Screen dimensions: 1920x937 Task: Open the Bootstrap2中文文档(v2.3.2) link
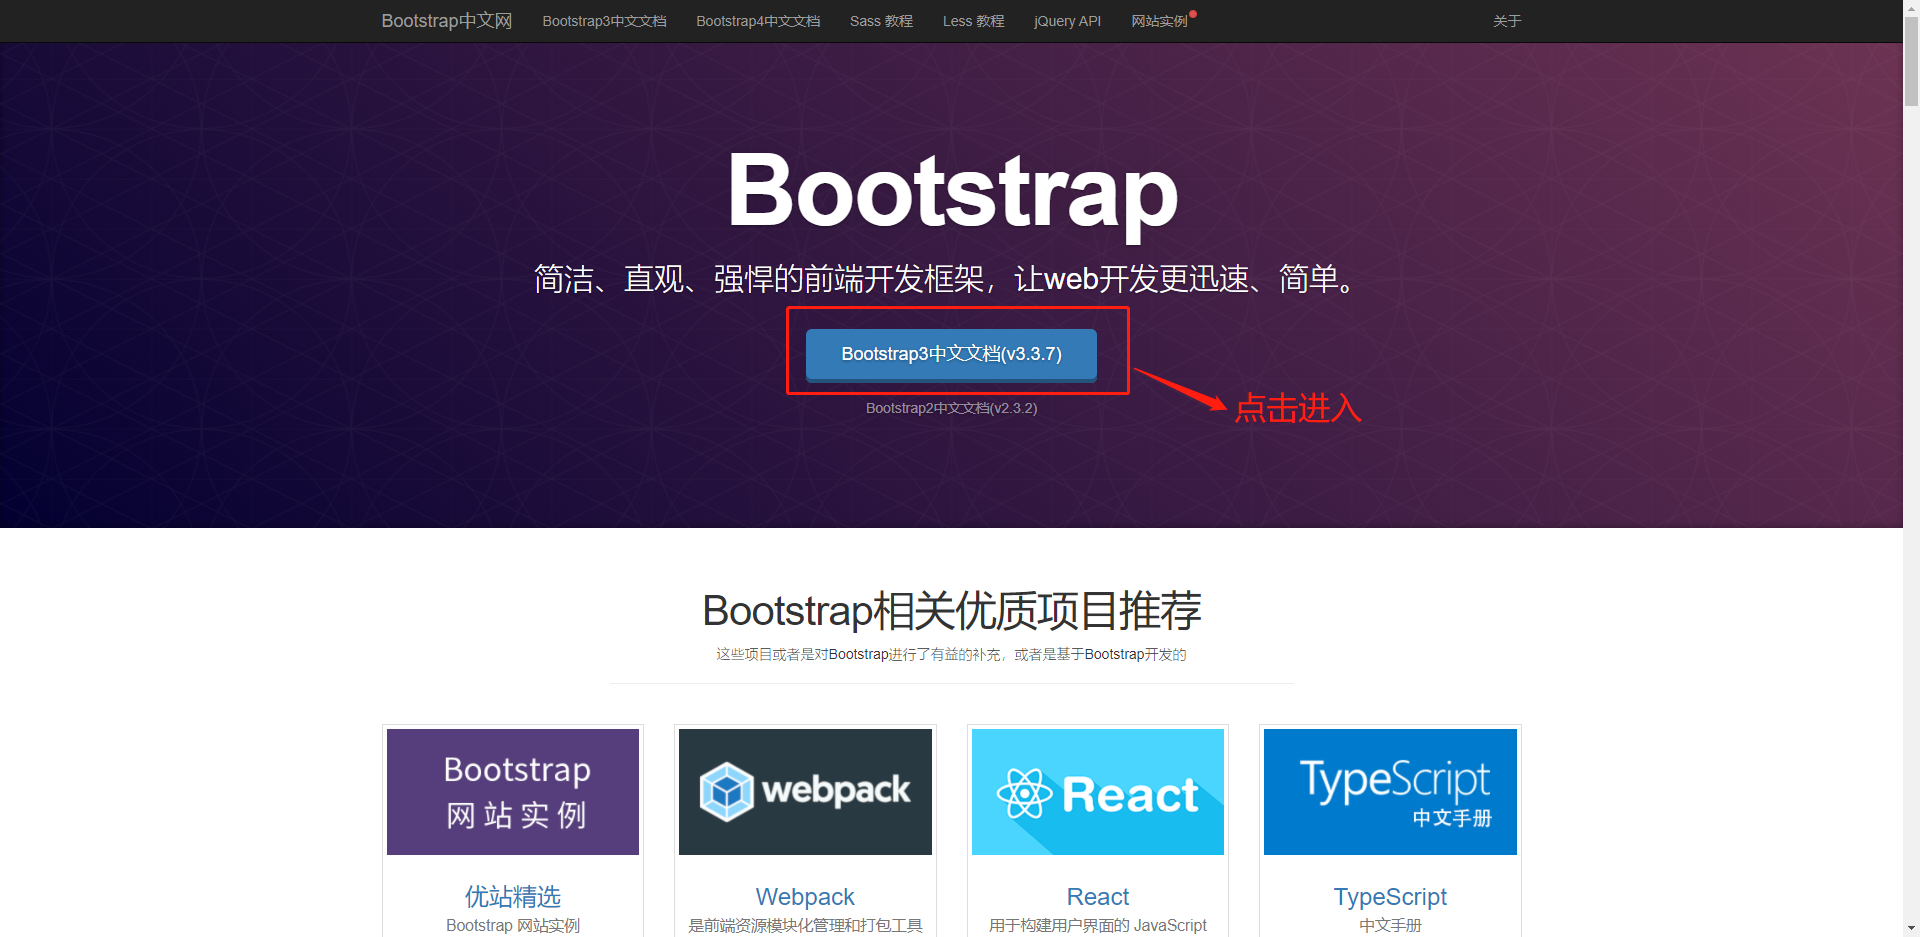[951, 408]
